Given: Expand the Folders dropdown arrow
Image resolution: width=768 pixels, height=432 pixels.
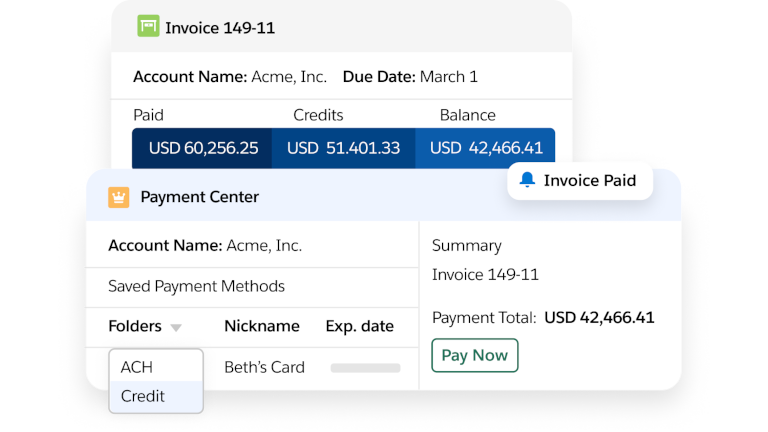Looking at the screenshot, I should click(x=176, y=327).
